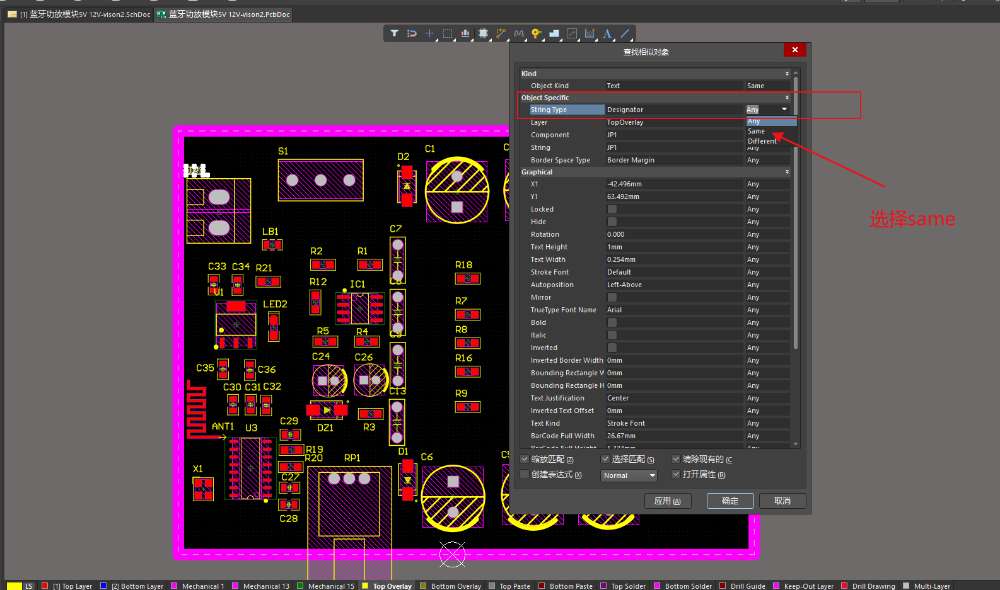Click the greyed keepout region tool

(x=572, y=33)
